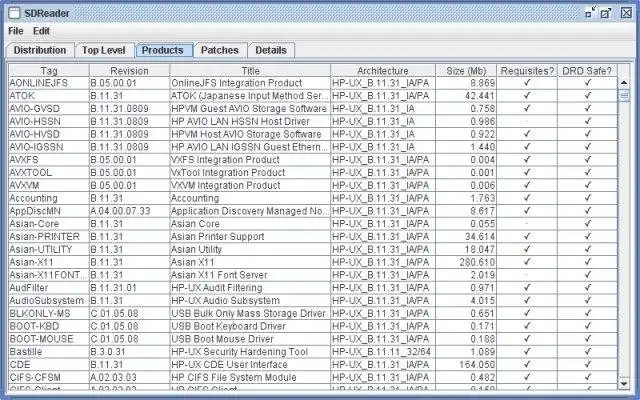Select the BOOT-KBD tag cell
Image resolution: width=640 pixels, height=400 pixels.
click(x=49, y=326)
